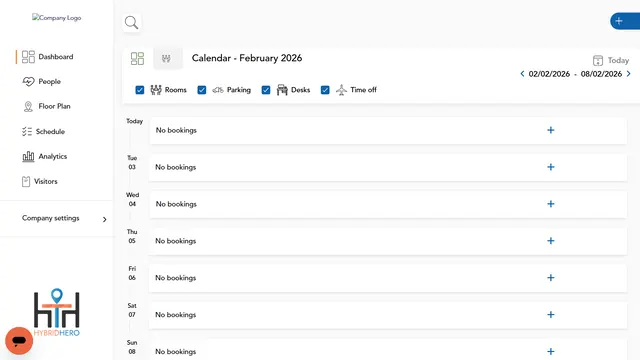Viewport: 640px width, 360px height.
Task: Select Thu 05 No bookings text
Action: 176,241
